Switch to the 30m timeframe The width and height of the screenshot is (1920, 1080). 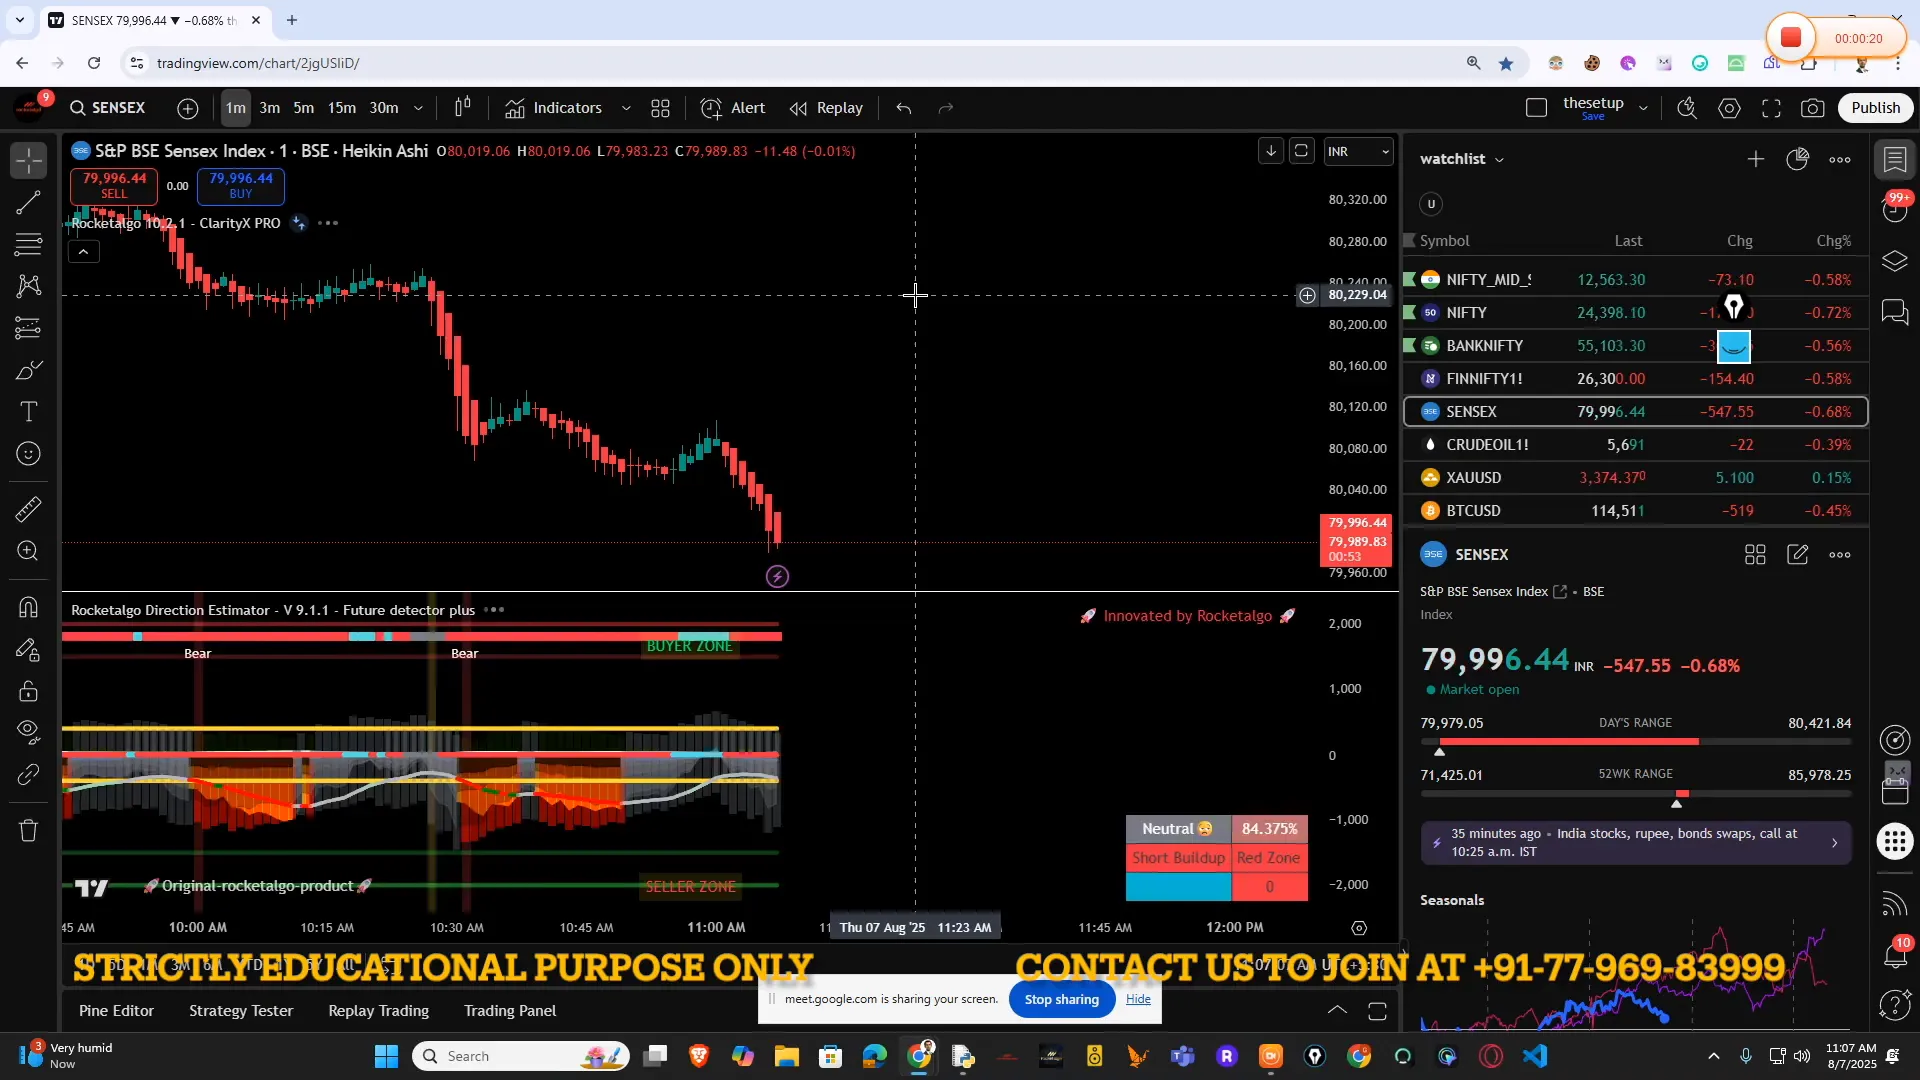[384, 108]
